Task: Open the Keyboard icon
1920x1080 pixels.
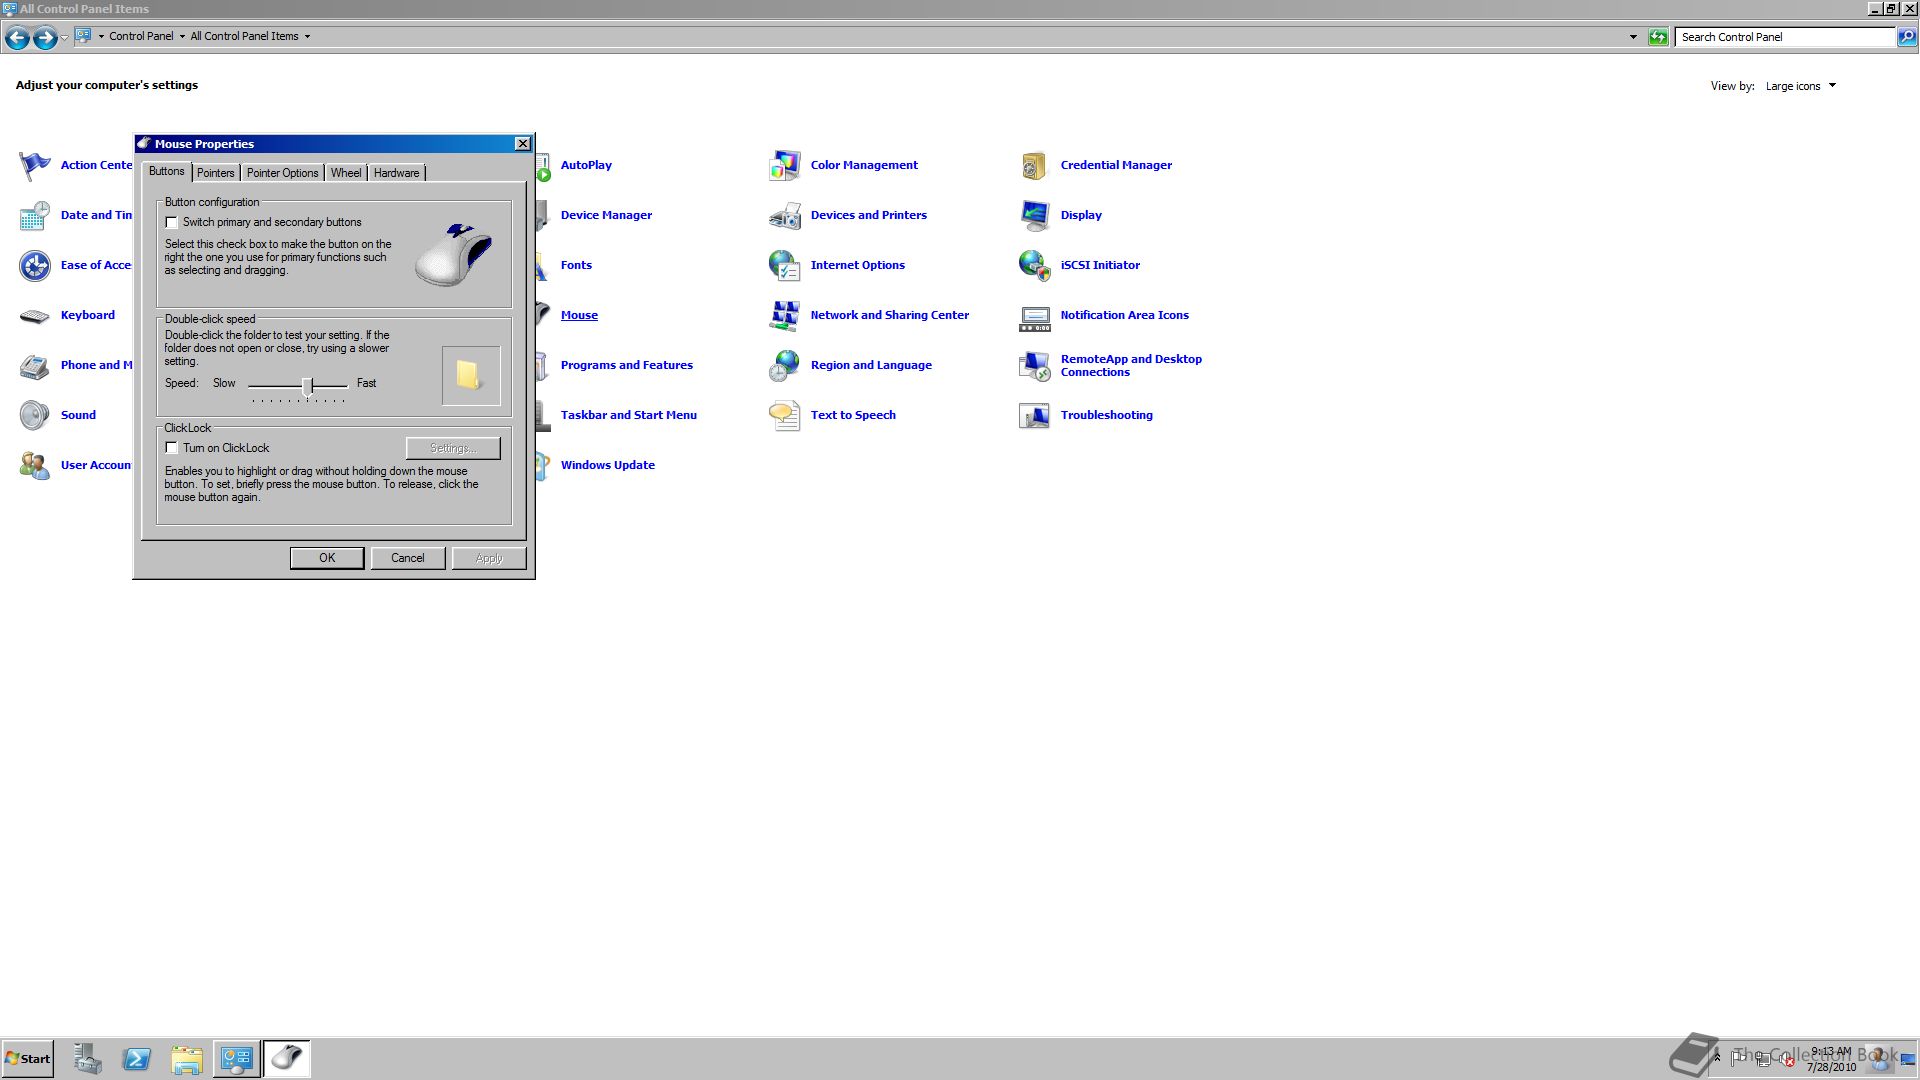Action: point(34,316)
